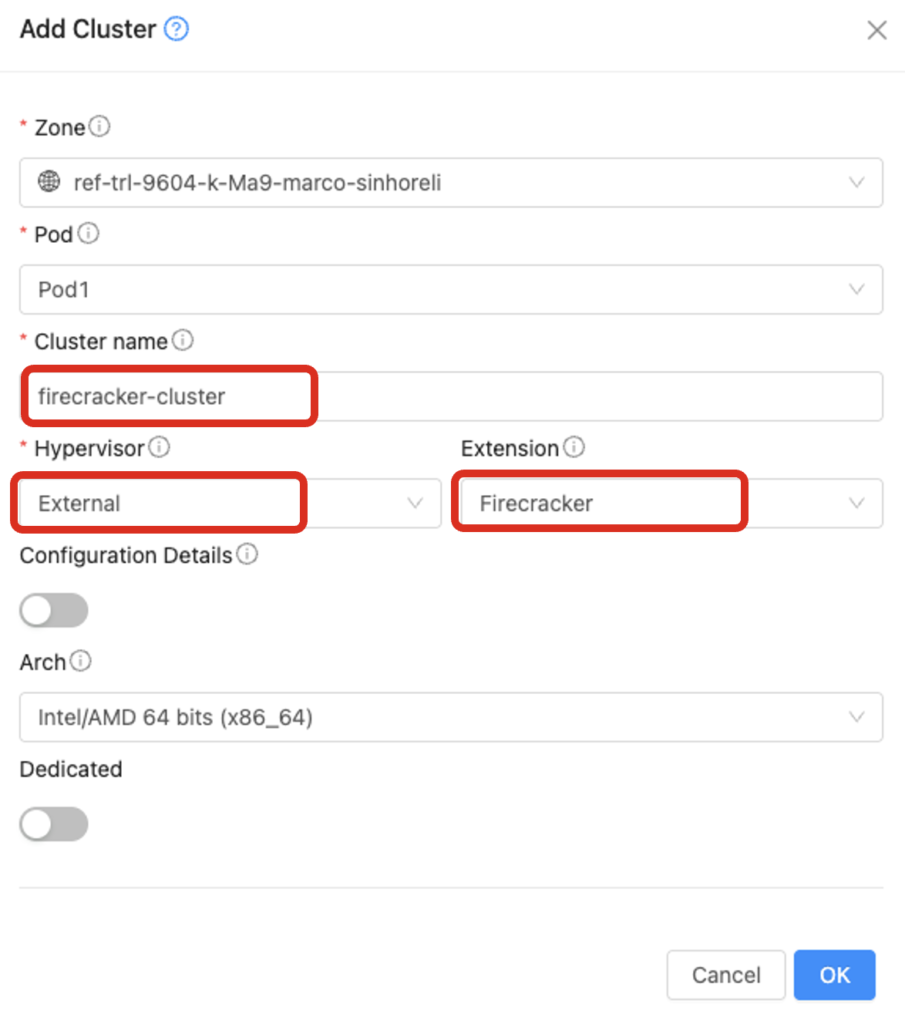Click the Extension info icon
Image resolution: width=905 pixels, height=1024 pixels.
[x=573, y=447]
